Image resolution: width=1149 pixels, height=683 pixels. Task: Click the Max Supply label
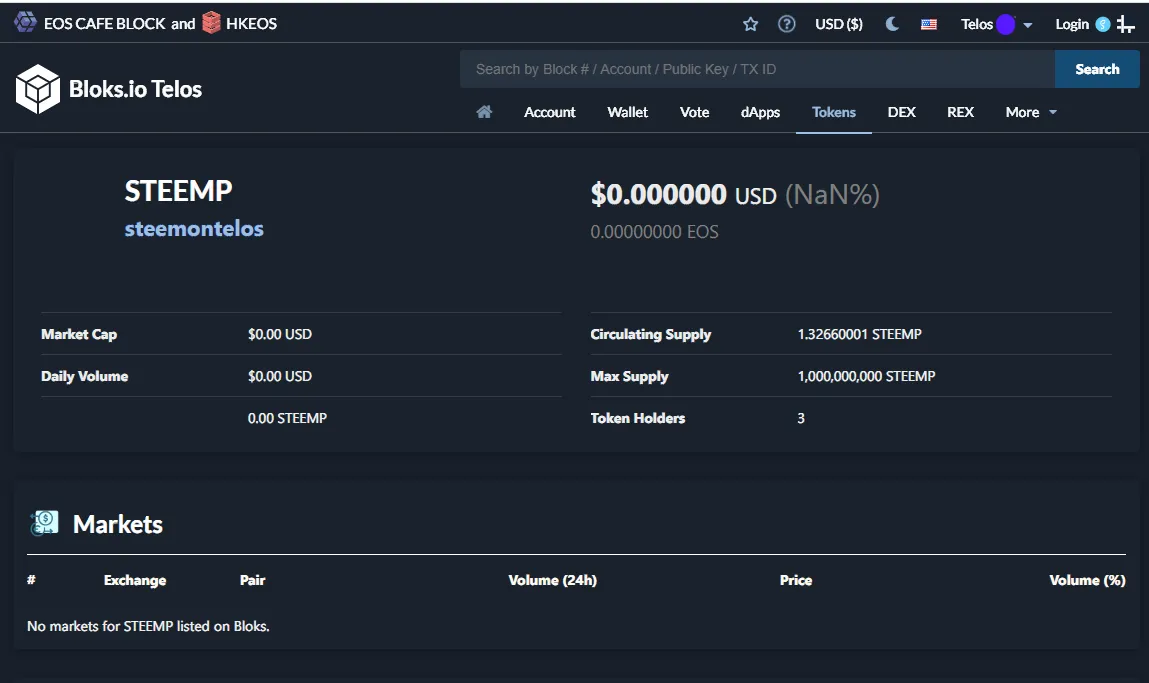(629, 376)
